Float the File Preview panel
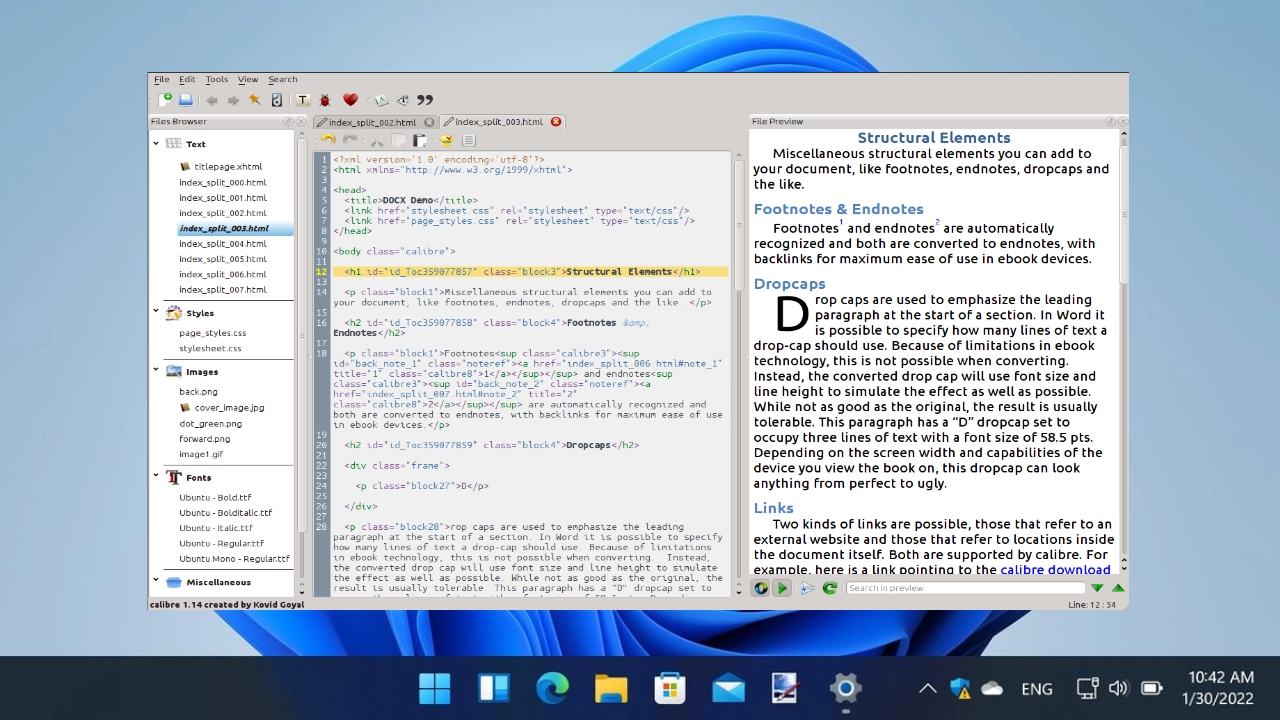Viewport: 1280px width, 720px height. [1110, 121]
